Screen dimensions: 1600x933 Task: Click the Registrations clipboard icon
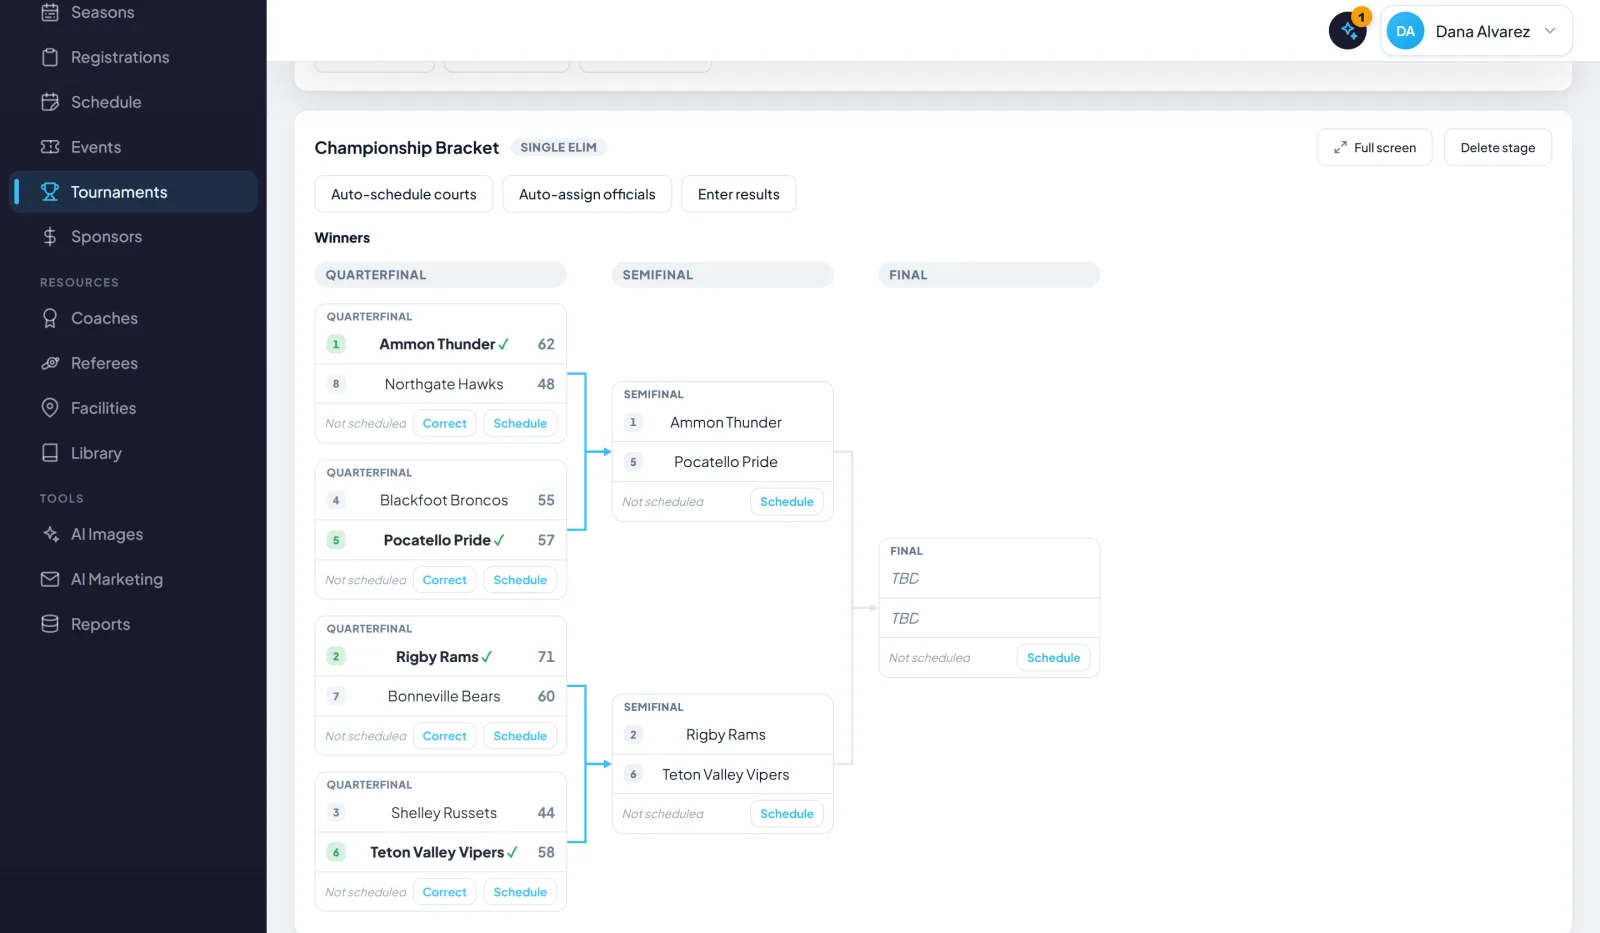pos(50,57)
